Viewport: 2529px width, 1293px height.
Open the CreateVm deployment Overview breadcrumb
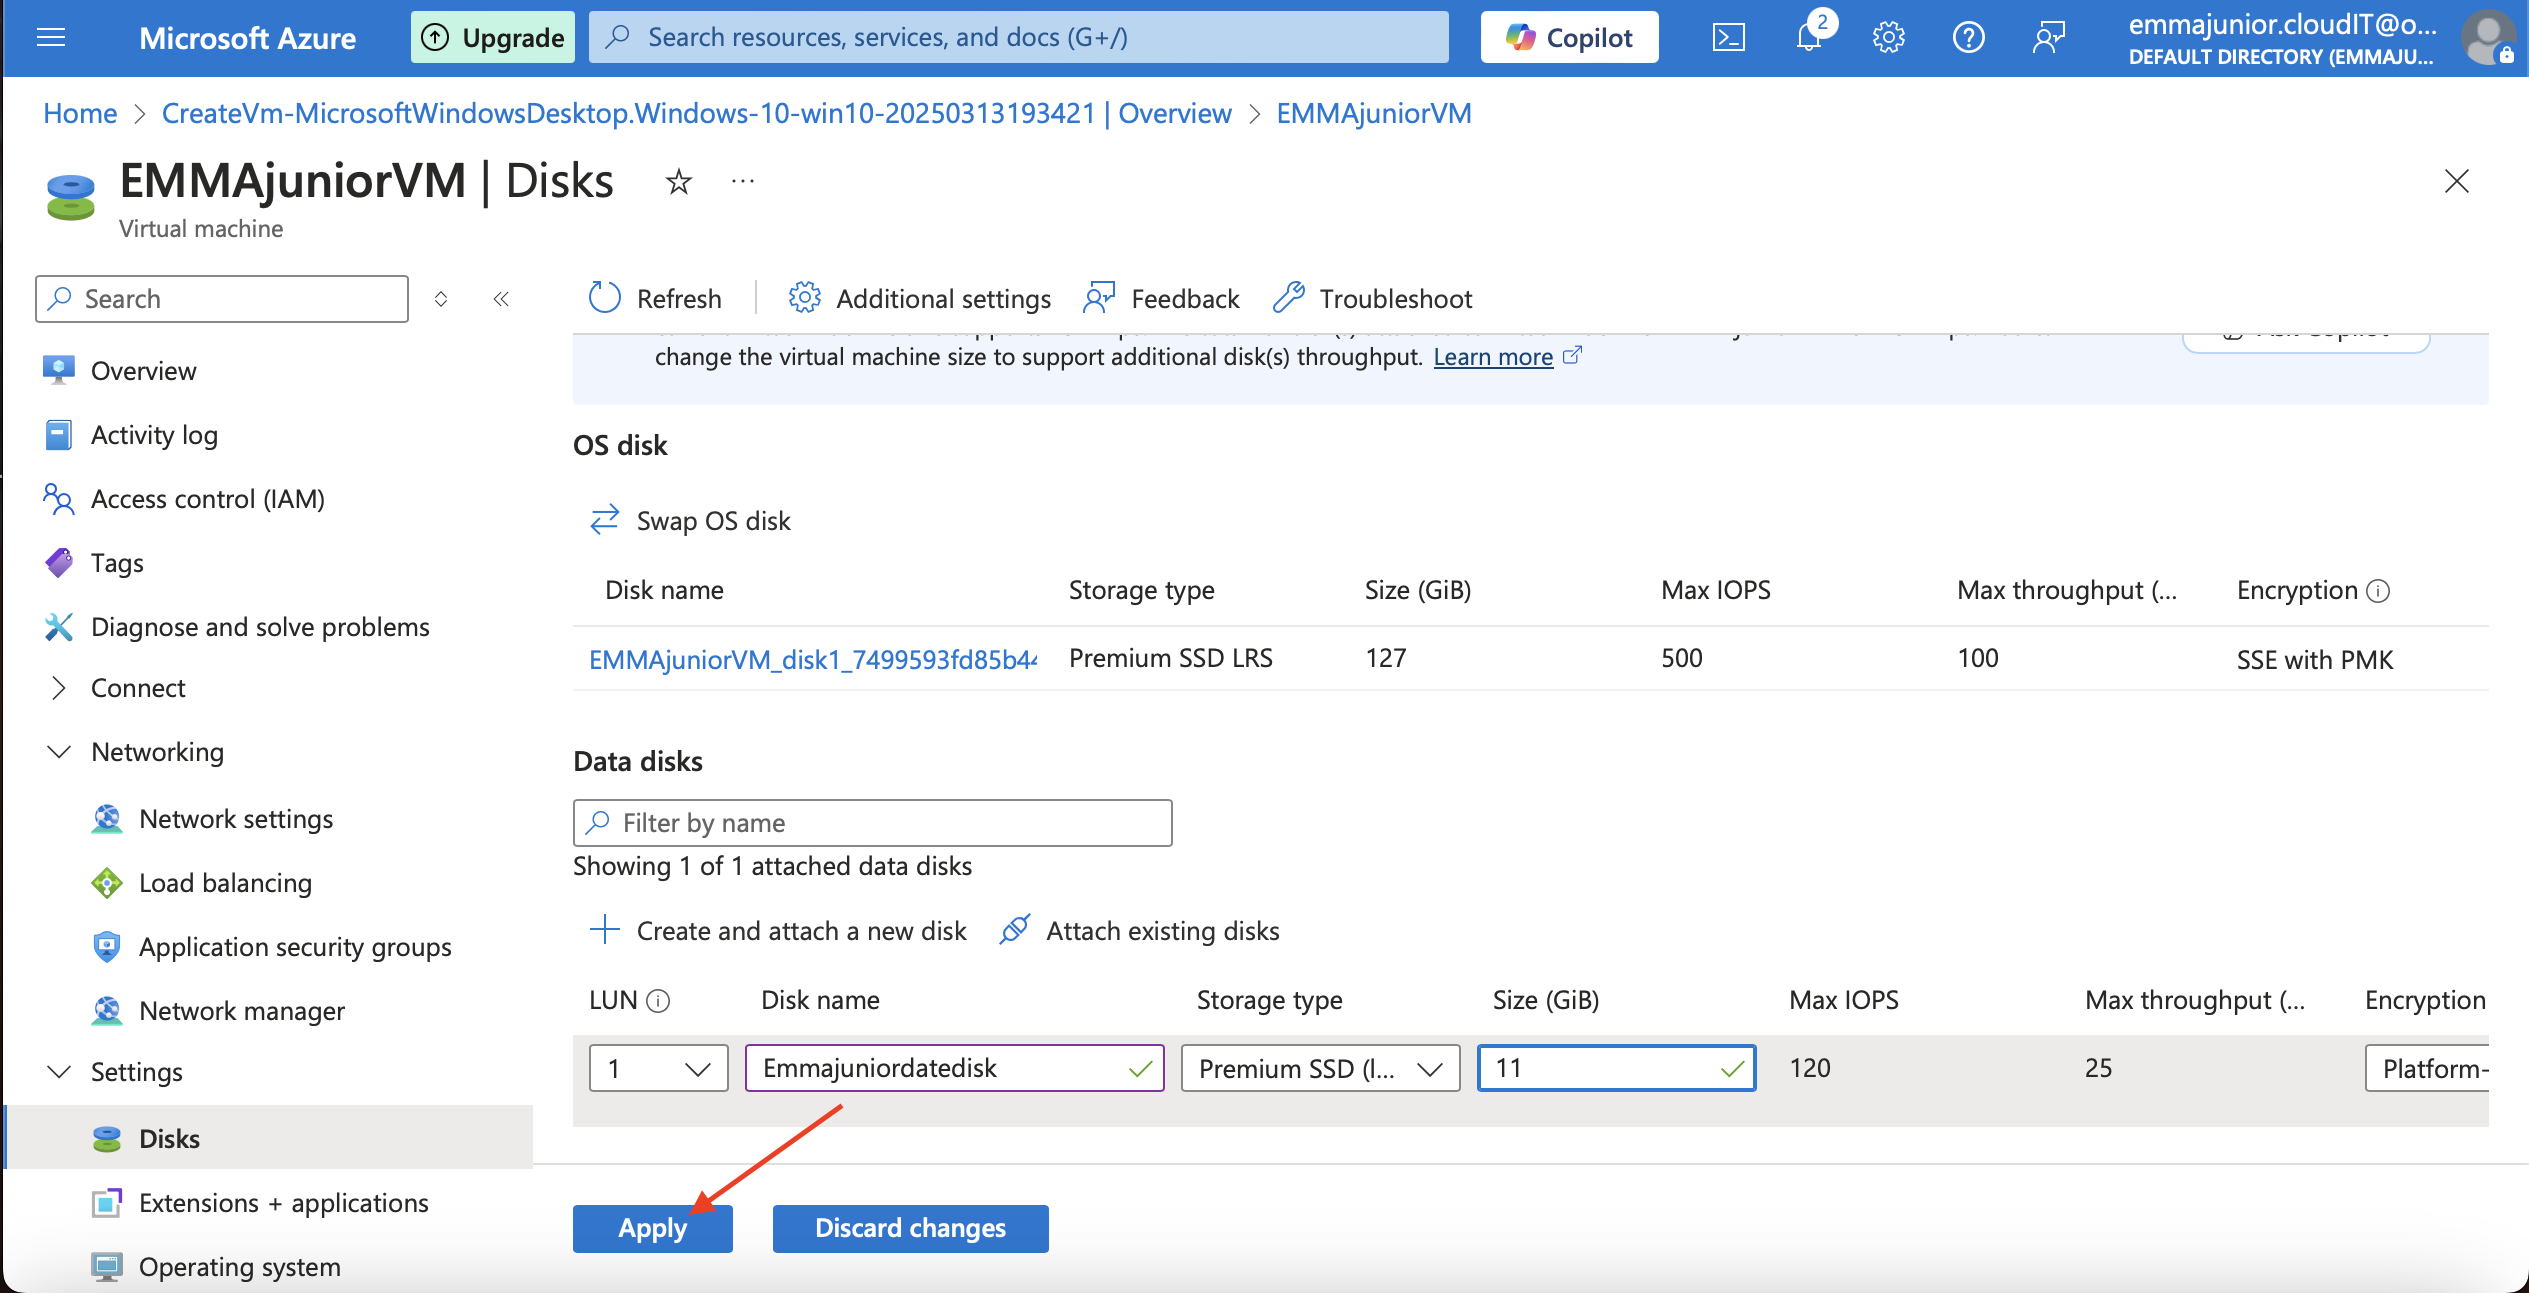click(696, 113)
